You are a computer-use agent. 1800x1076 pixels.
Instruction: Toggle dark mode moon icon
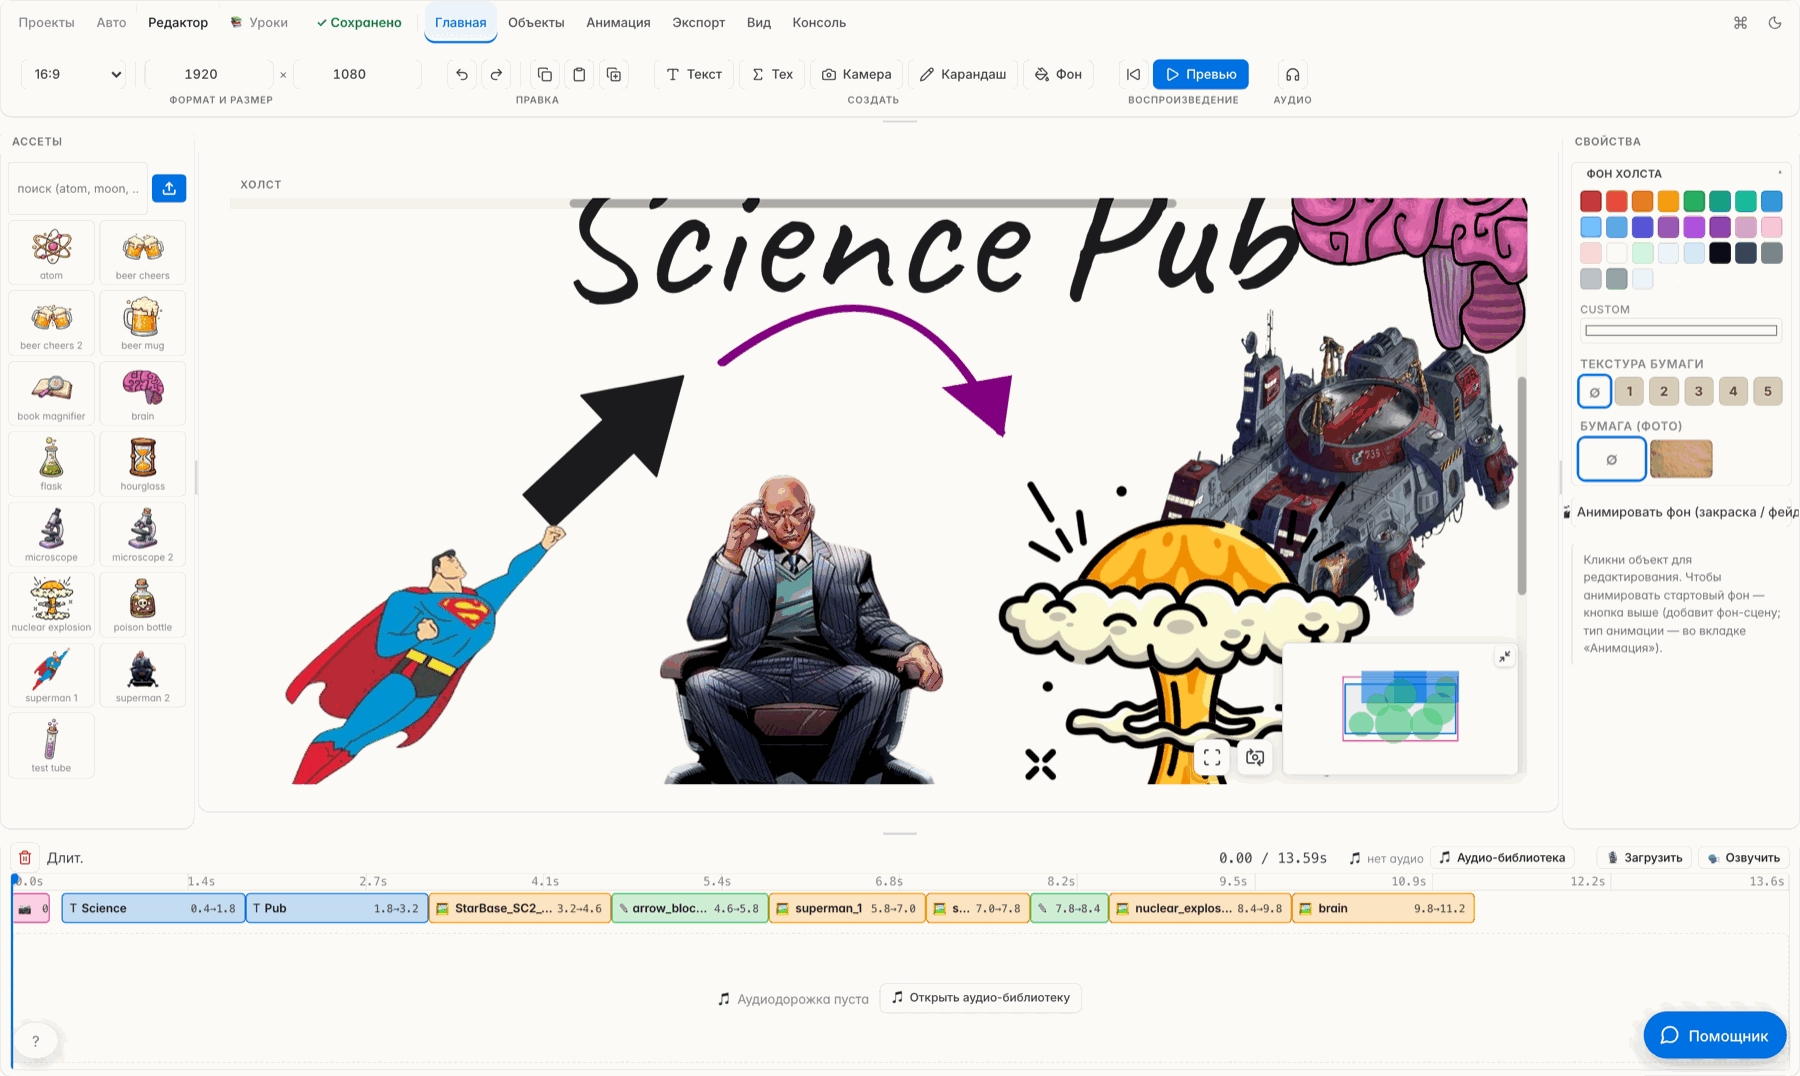(x=1775, y=22)
